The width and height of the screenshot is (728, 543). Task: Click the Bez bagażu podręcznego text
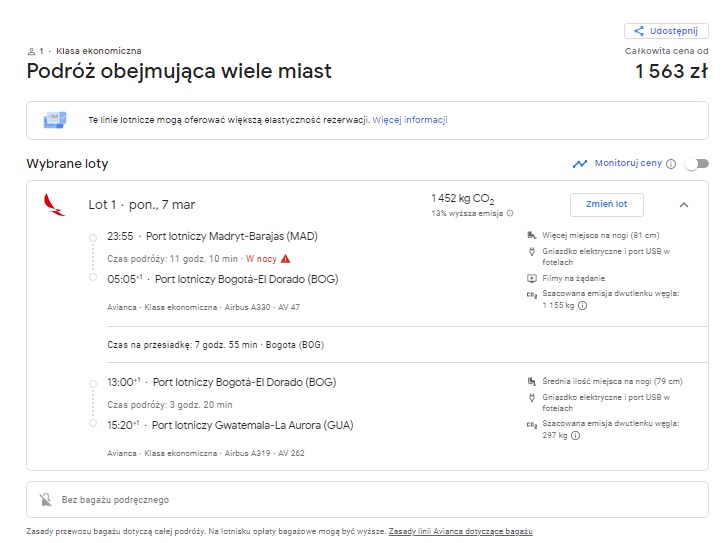coord(115,500)
